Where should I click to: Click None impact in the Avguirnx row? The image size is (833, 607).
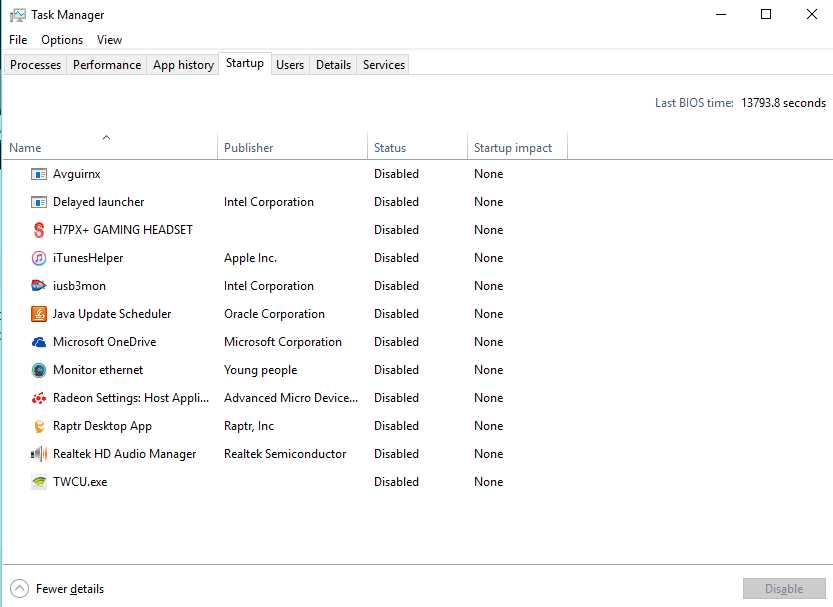tap(488, 174)
